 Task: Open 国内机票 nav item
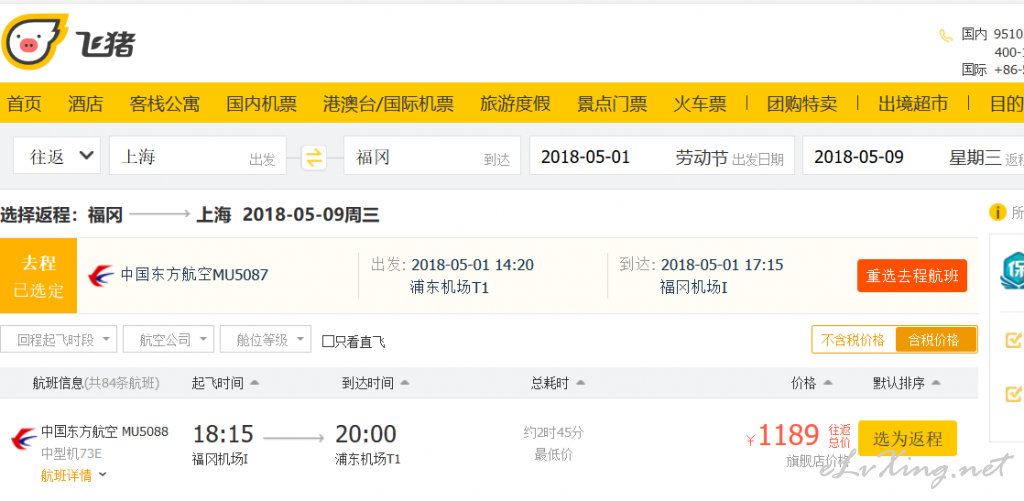click(x=261, y=104)
